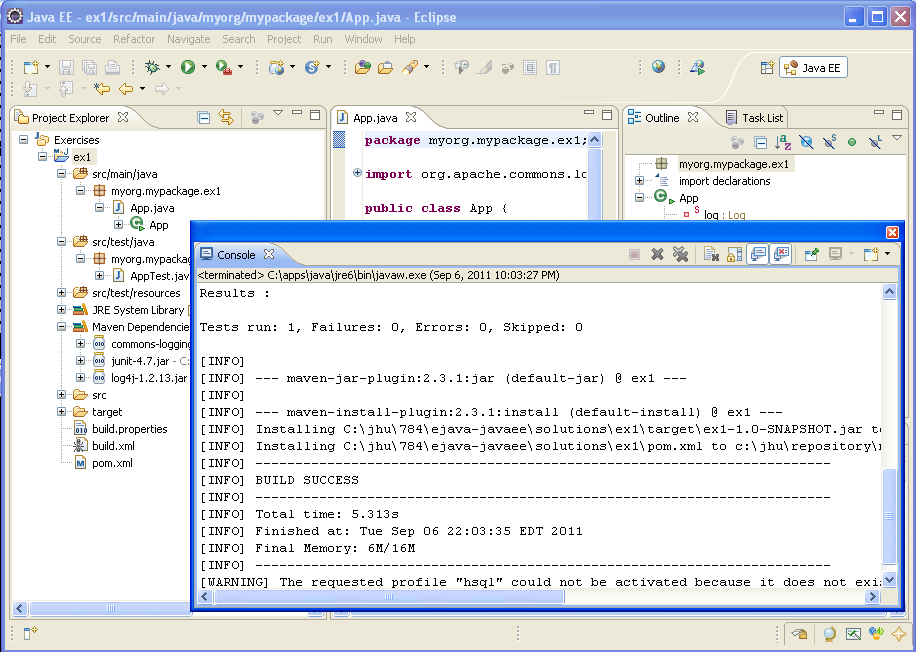The height and width of the screenshot is (652, 916).
Task: Click the Search flashlight icon
Action: pos(410,67)
